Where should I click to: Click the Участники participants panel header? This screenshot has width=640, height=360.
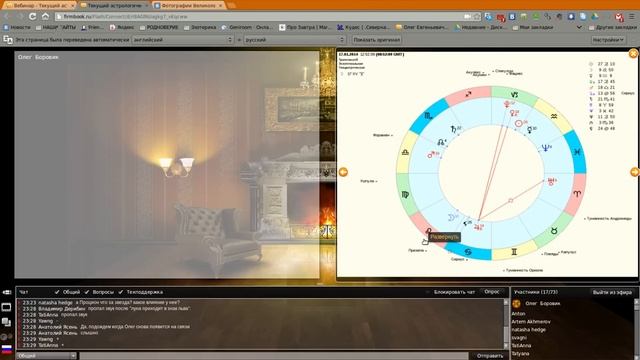(536, 292)
